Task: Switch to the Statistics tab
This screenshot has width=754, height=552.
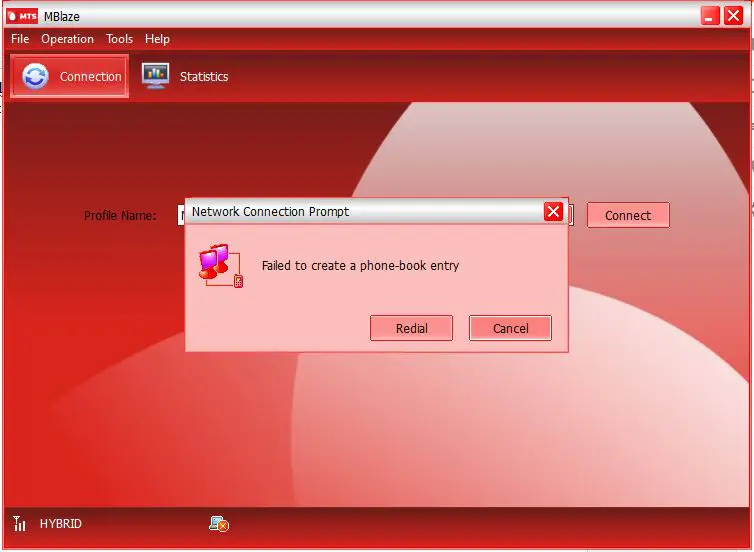Action: pos(185,76)
